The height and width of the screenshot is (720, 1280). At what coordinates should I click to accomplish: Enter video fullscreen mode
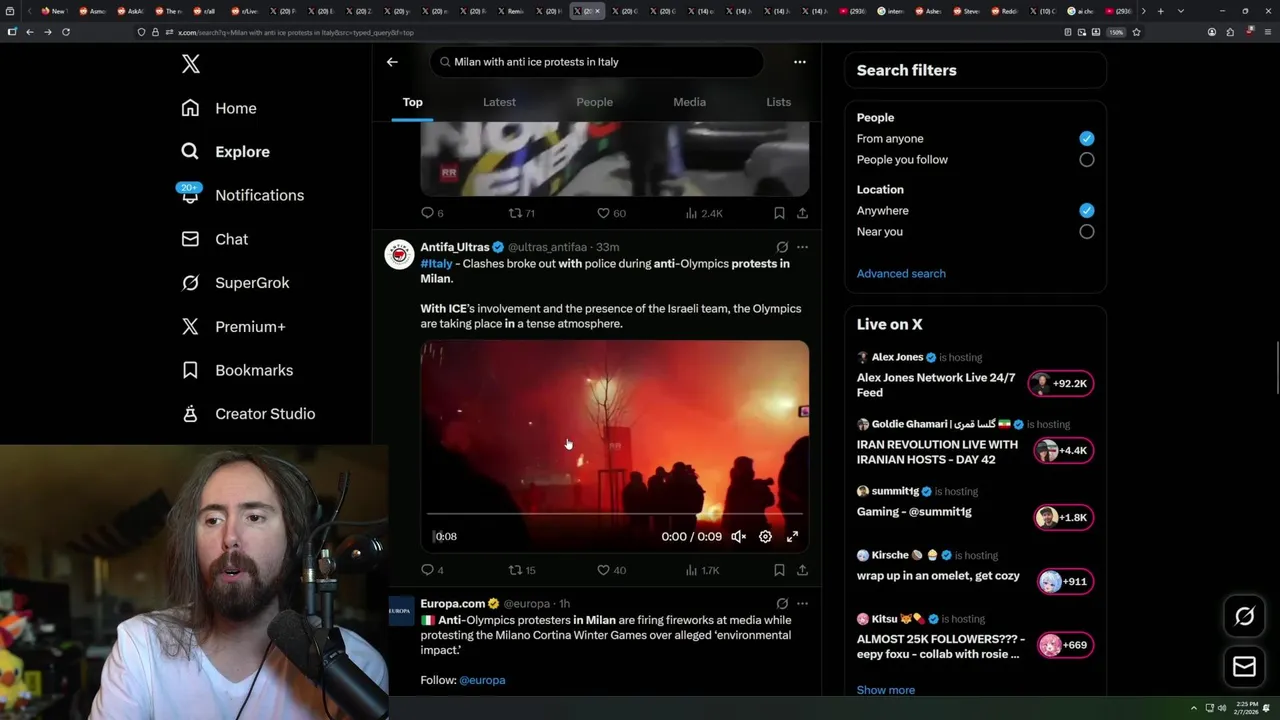pos(792,537)
